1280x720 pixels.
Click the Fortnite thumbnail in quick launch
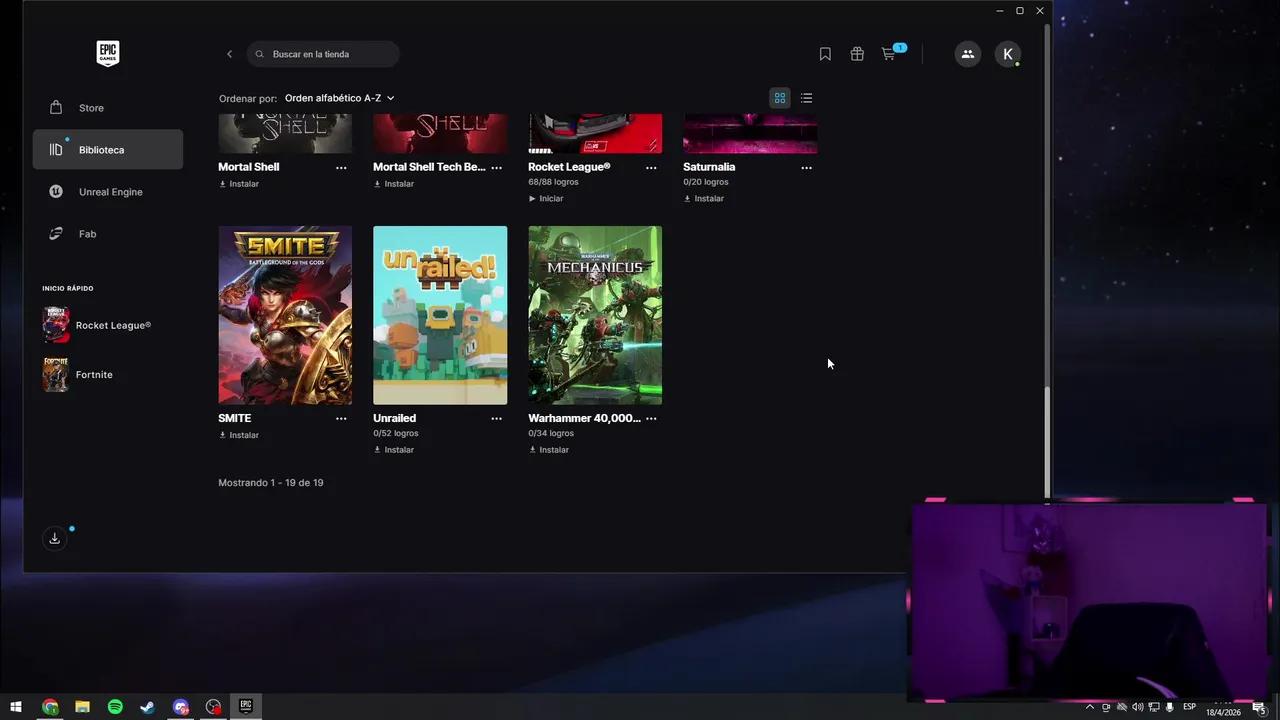tap(56, 374)
